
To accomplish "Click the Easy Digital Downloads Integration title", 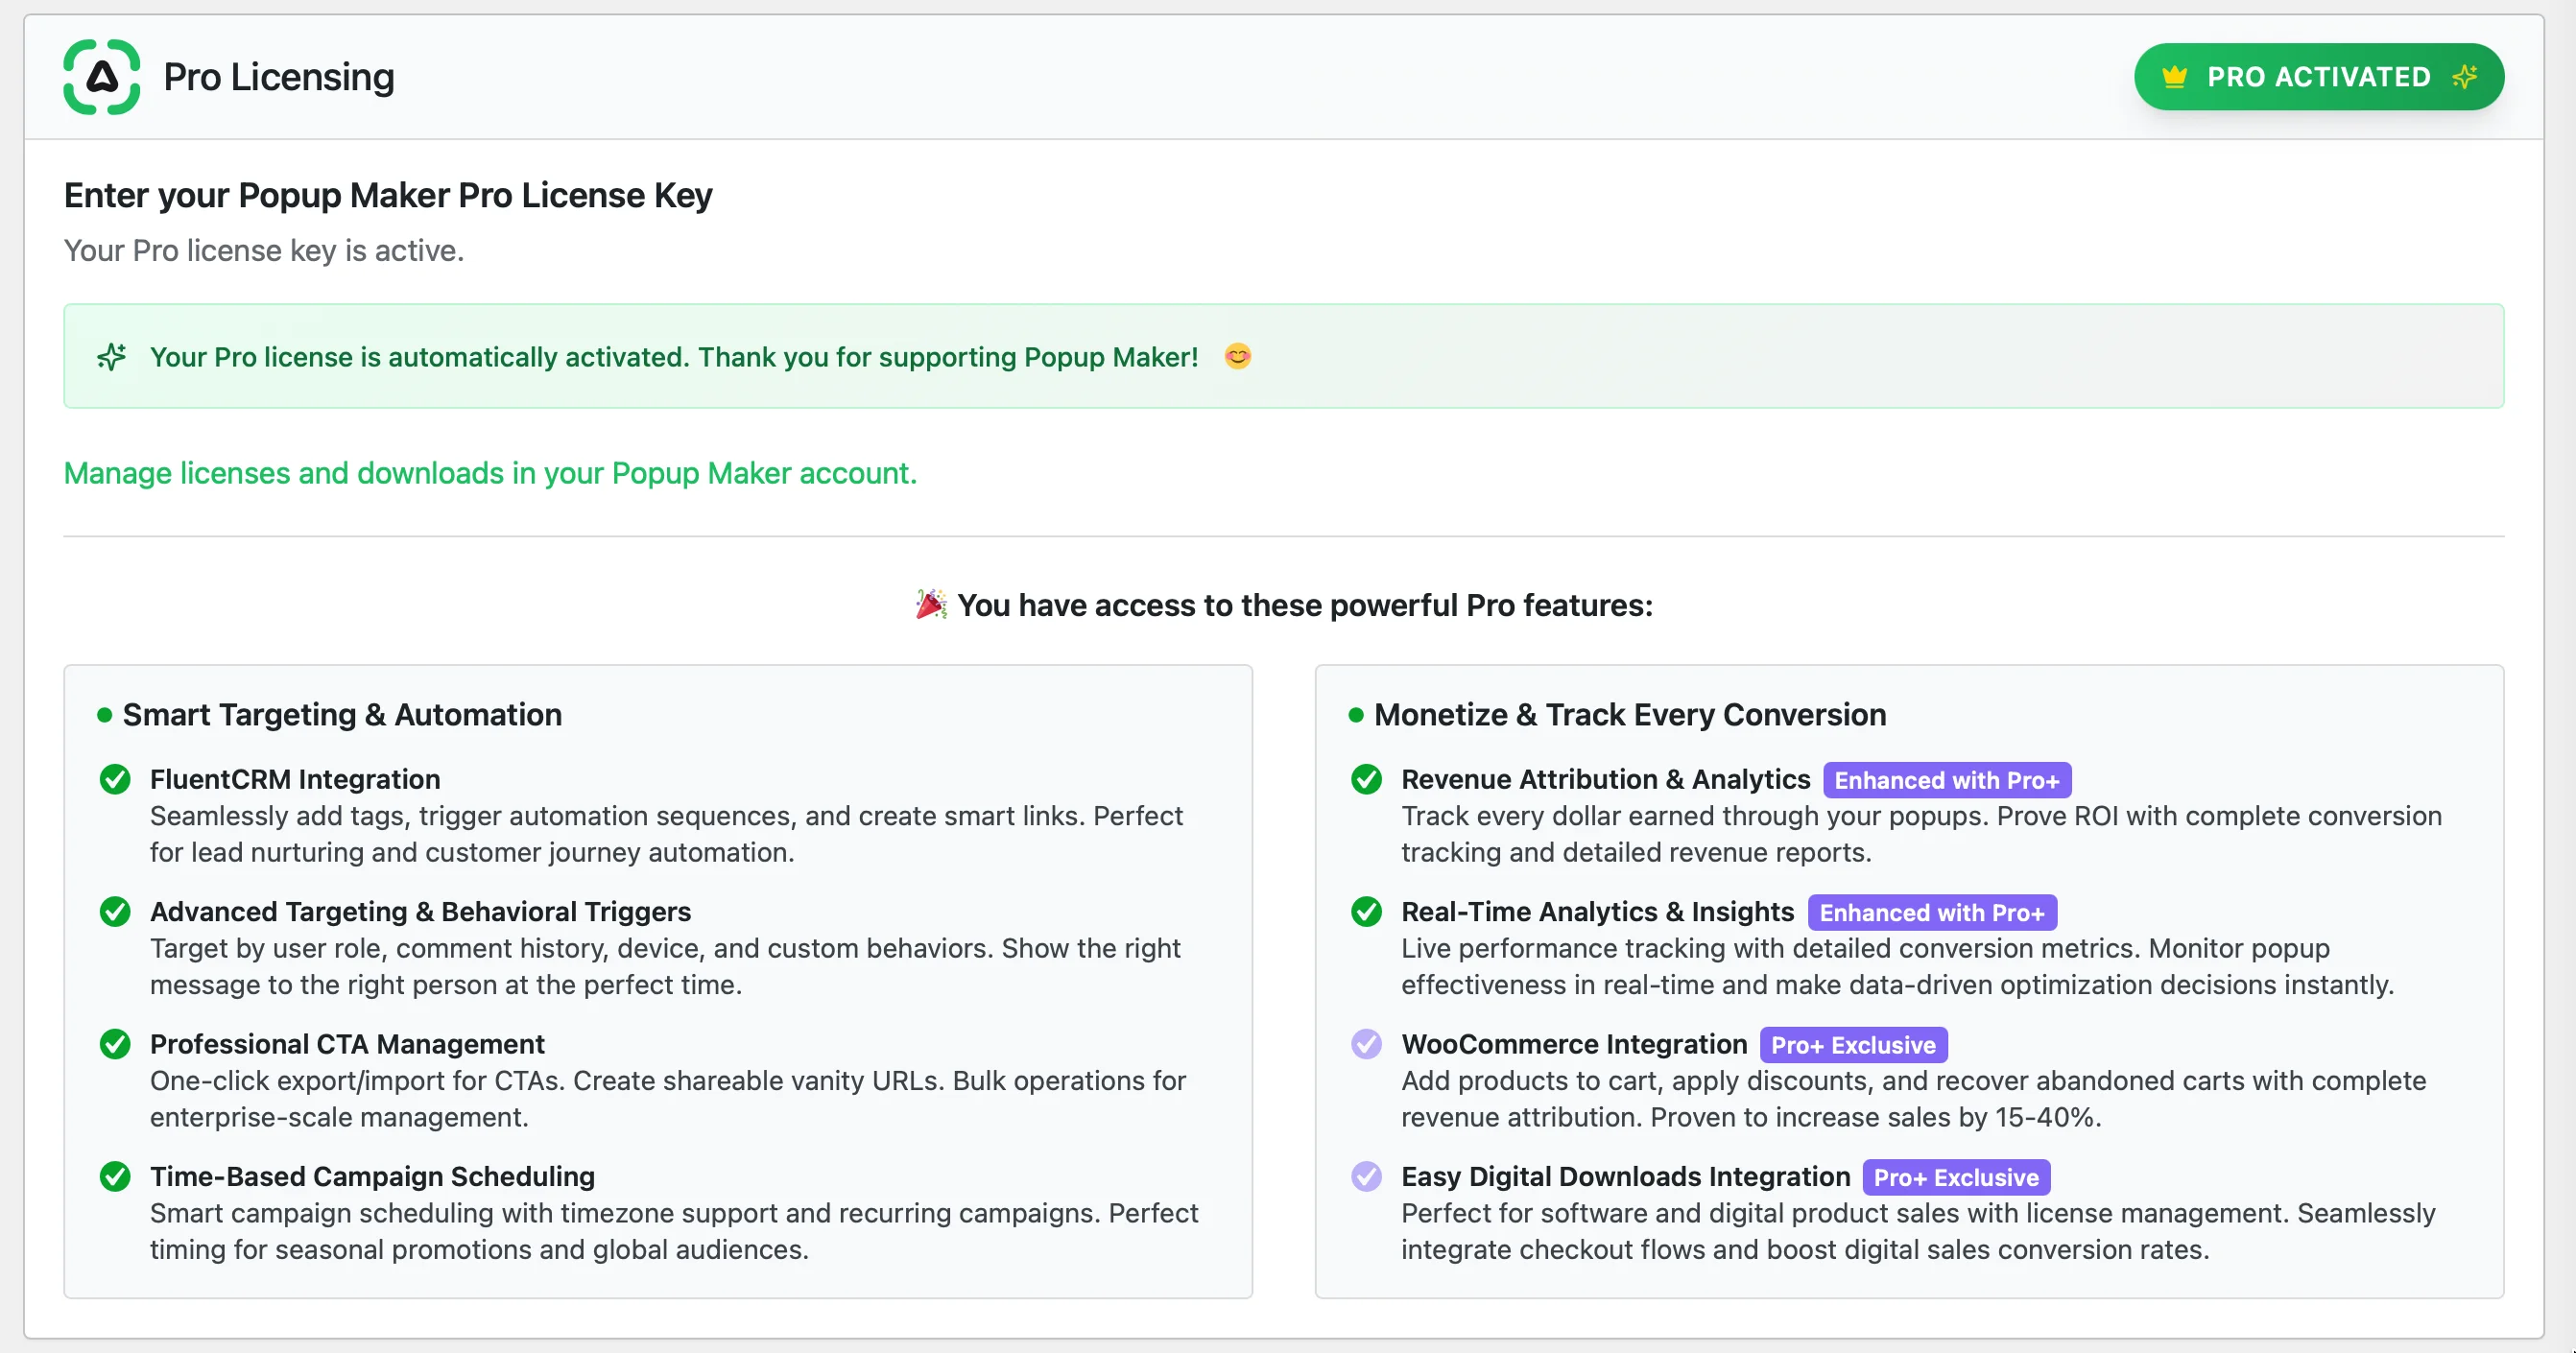I will (x=1625, y=1176).
